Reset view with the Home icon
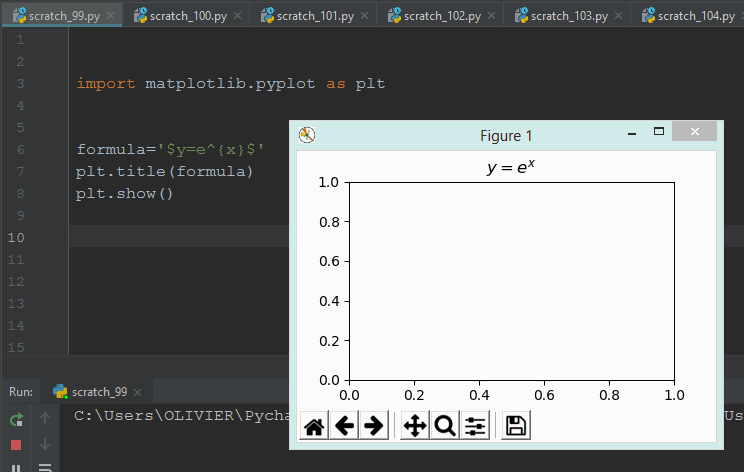 pyautogui.click(x=314, y=426)
